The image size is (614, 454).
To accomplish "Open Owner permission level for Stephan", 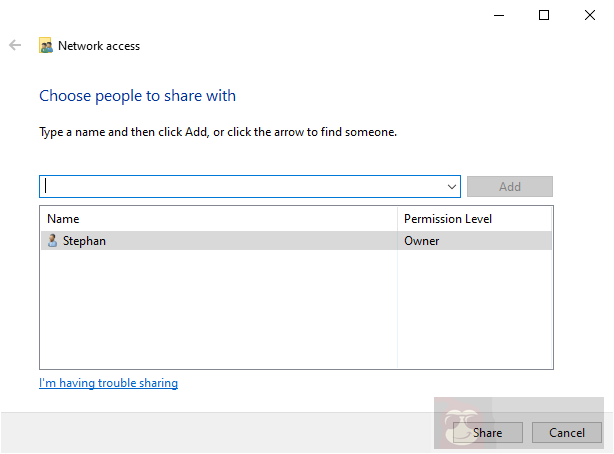I will coord(421,241).
